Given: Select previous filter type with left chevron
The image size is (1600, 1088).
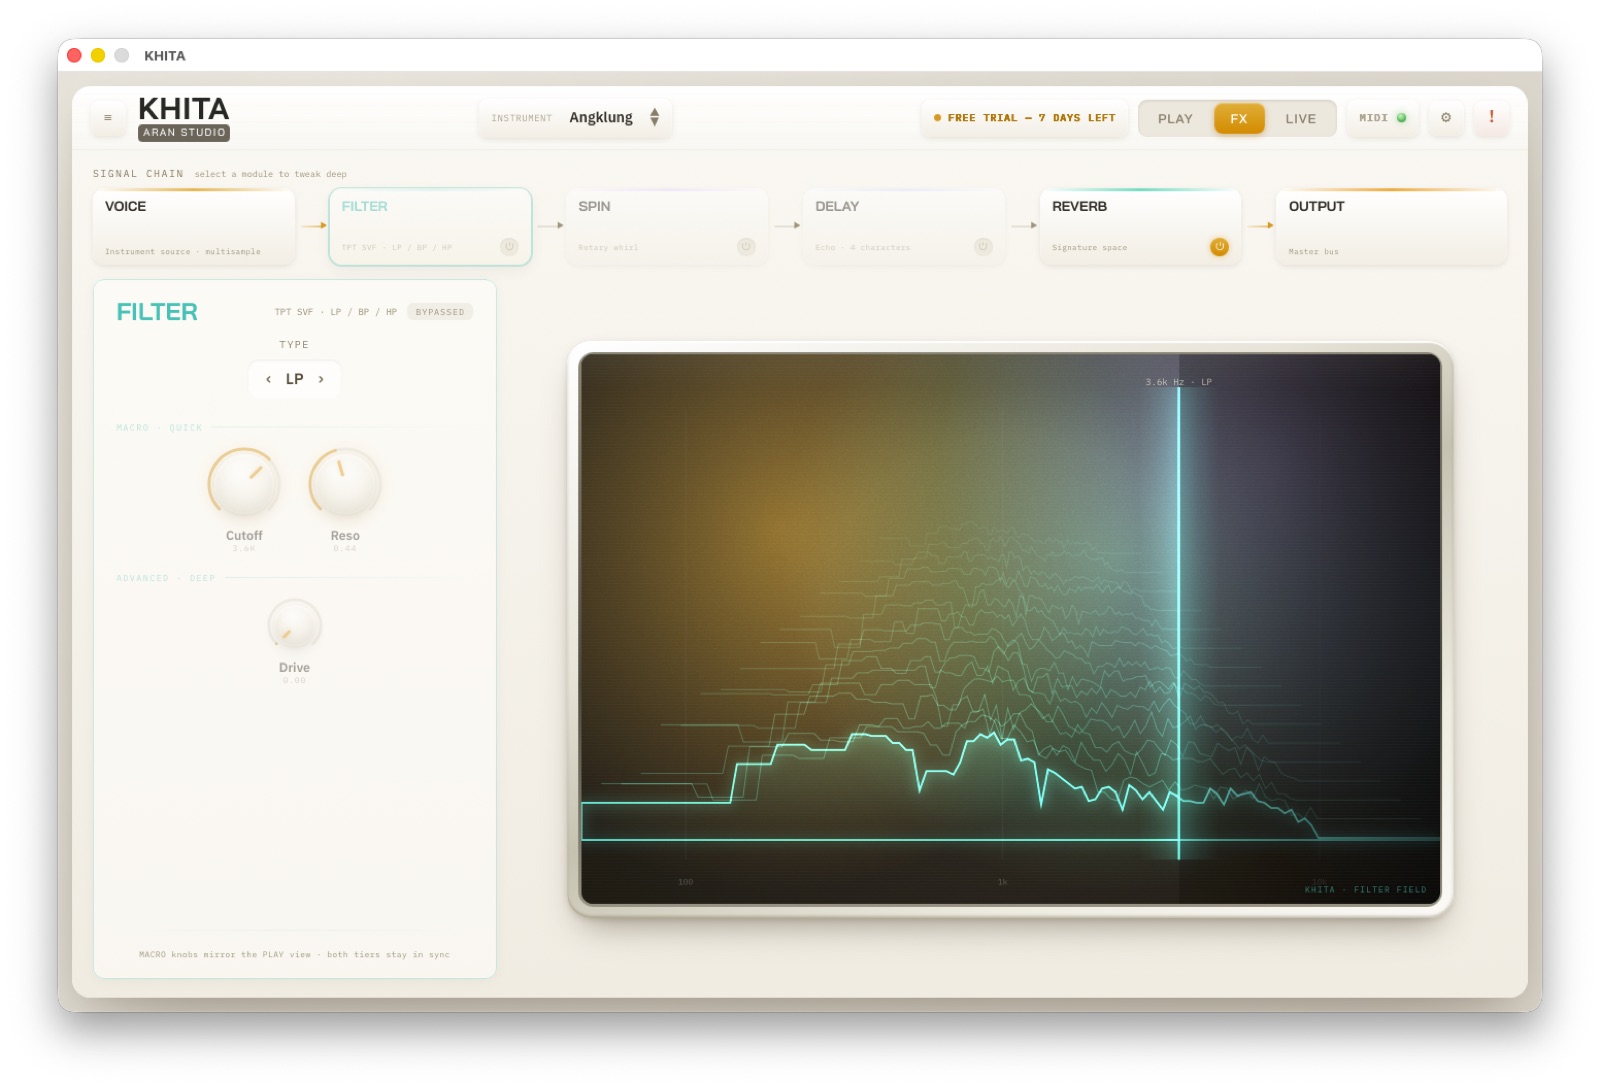Looking at the screenshot, I should coord(268,379).
